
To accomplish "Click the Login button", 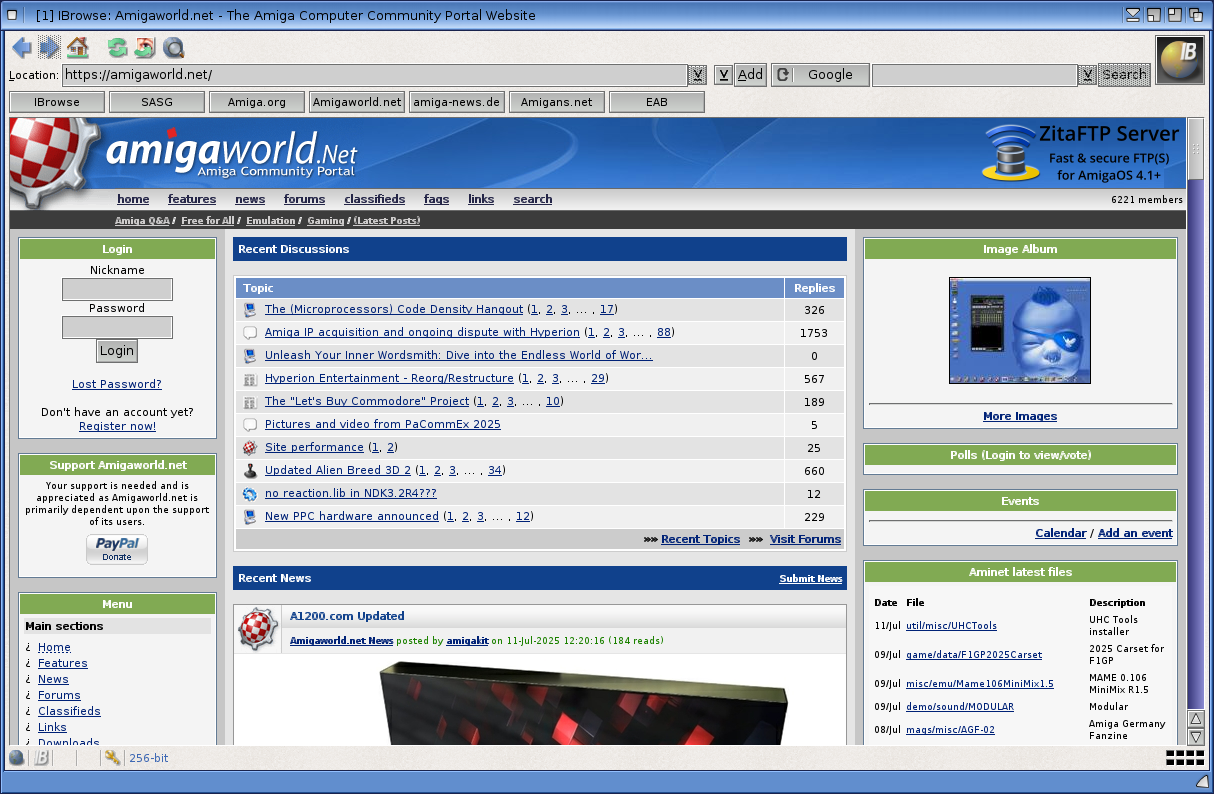I will point(117,351).
